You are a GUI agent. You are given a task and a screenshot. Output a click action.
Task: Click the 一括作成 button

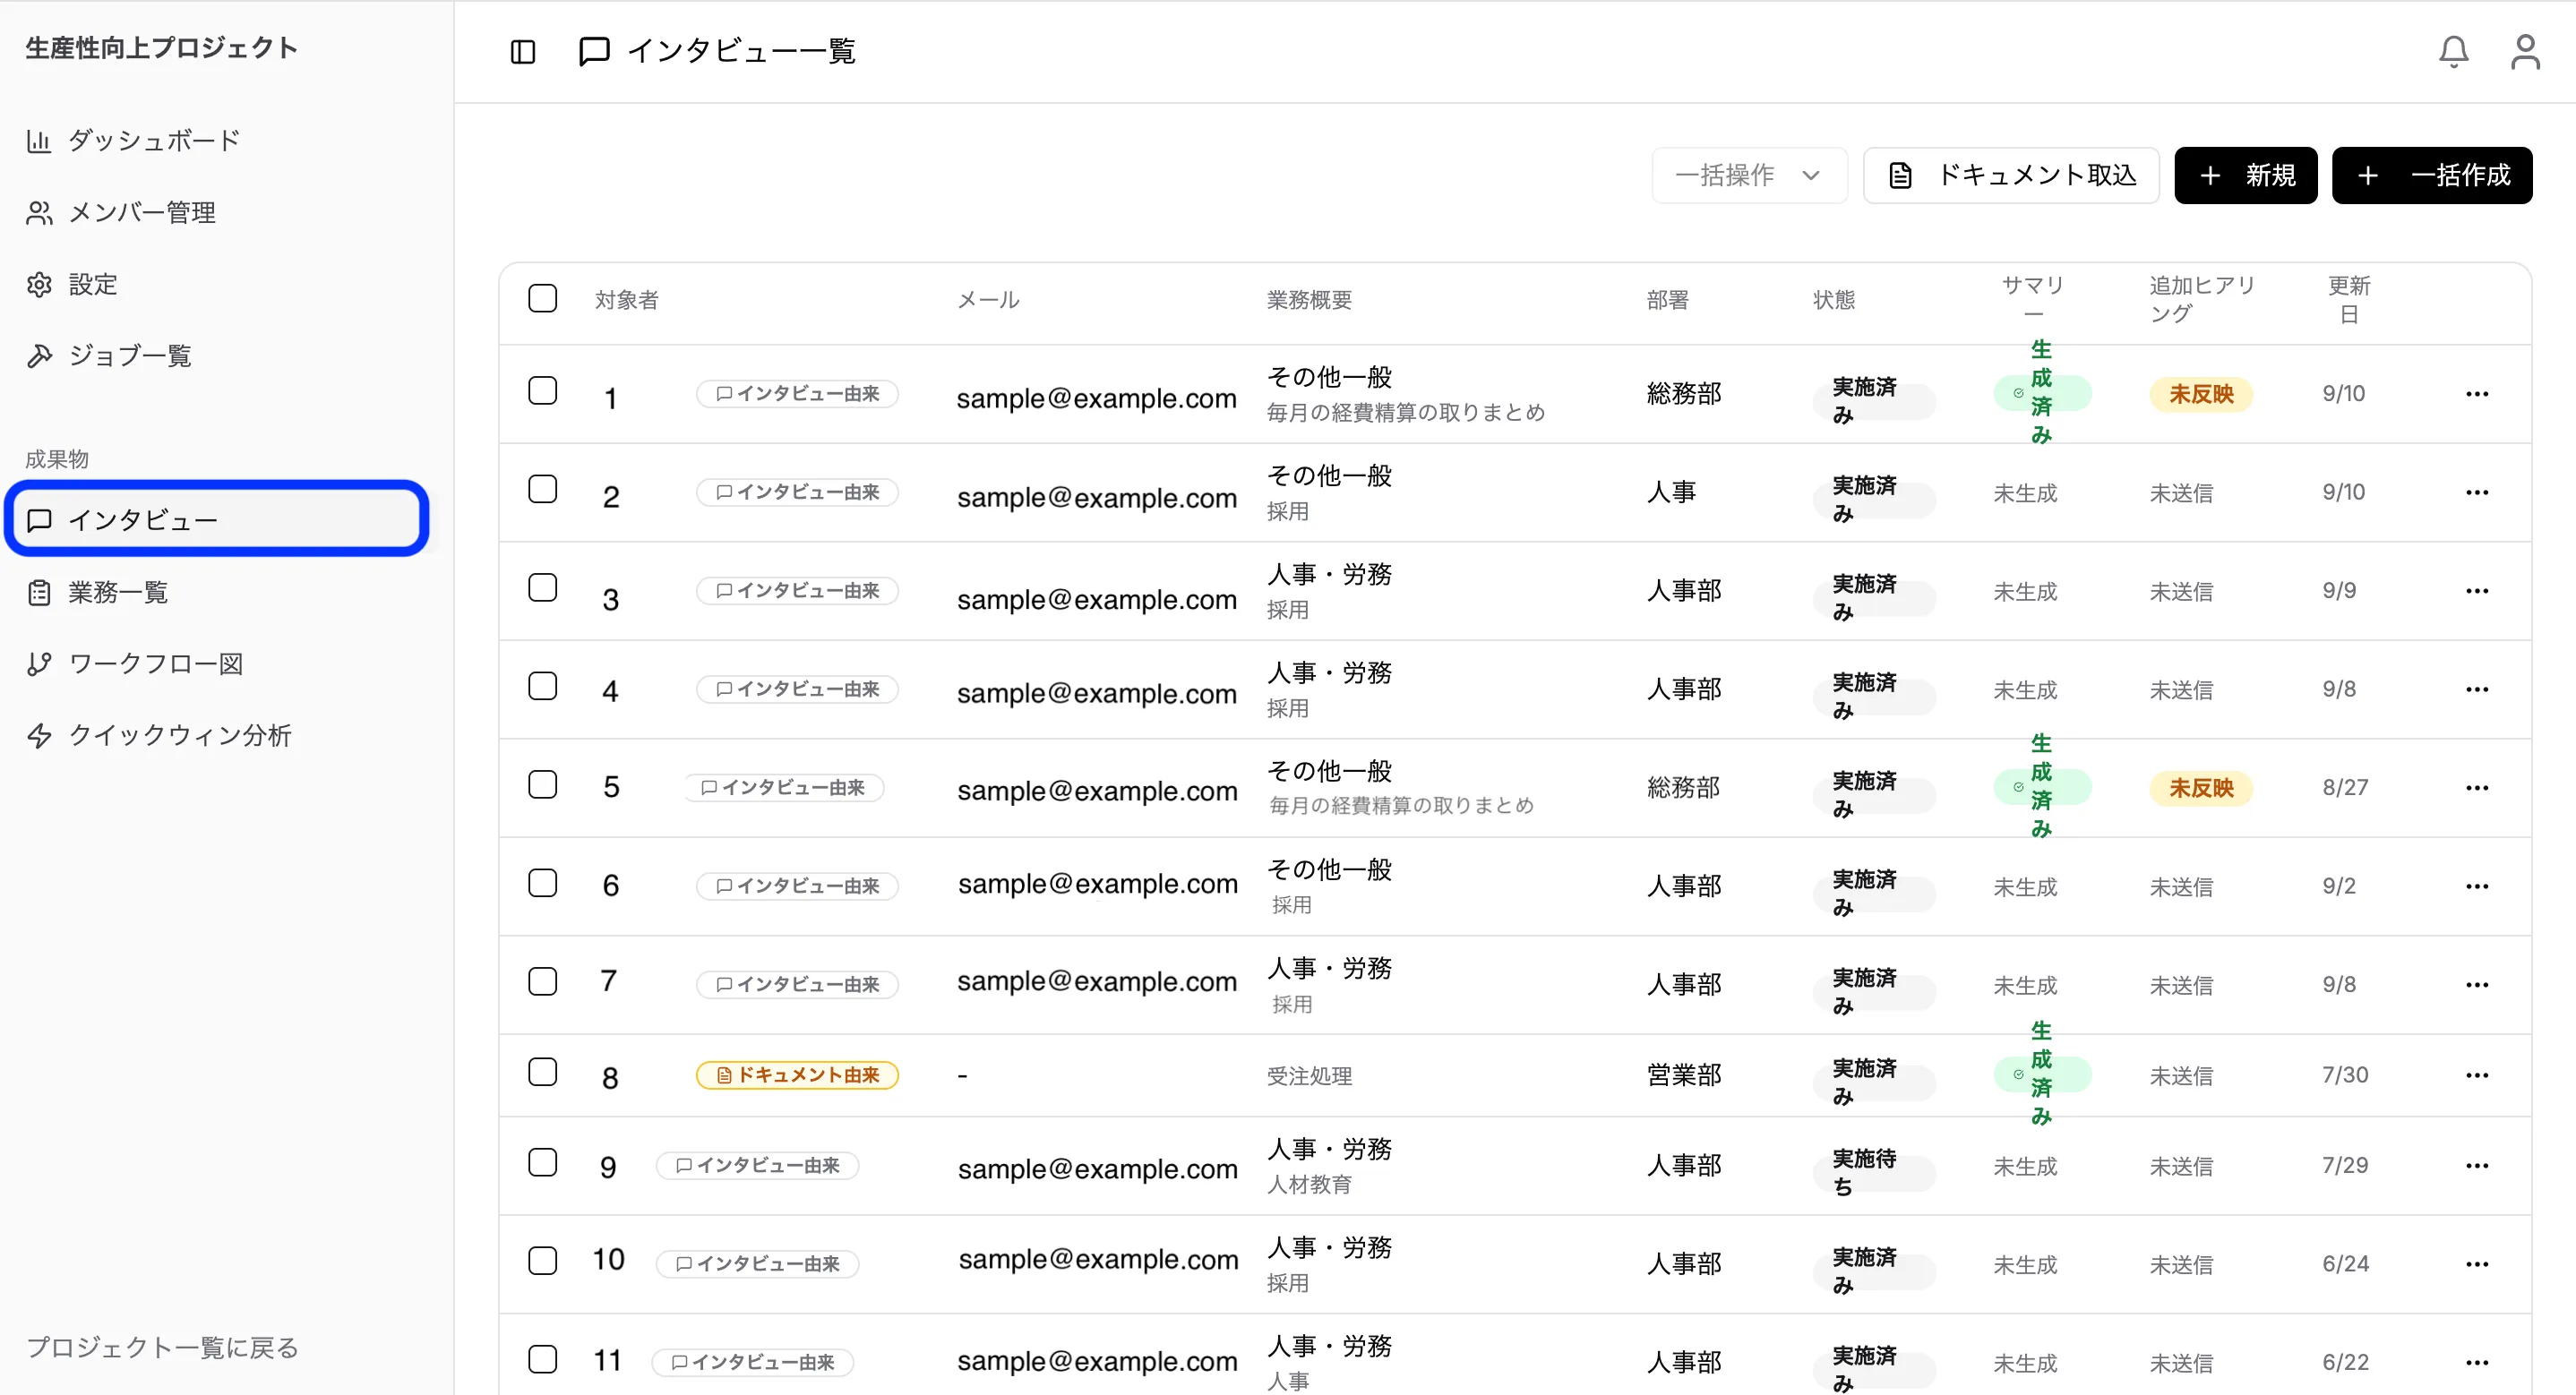tap(2432, 176)
